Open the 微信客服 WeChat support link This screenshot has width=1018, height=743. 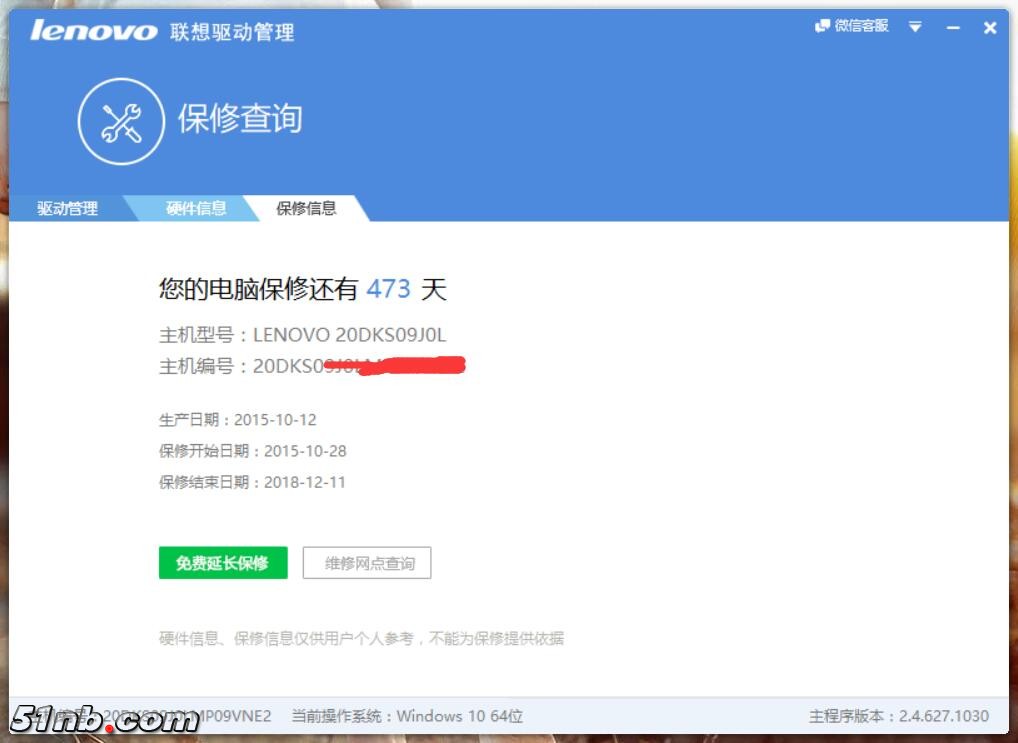[851, 26]
